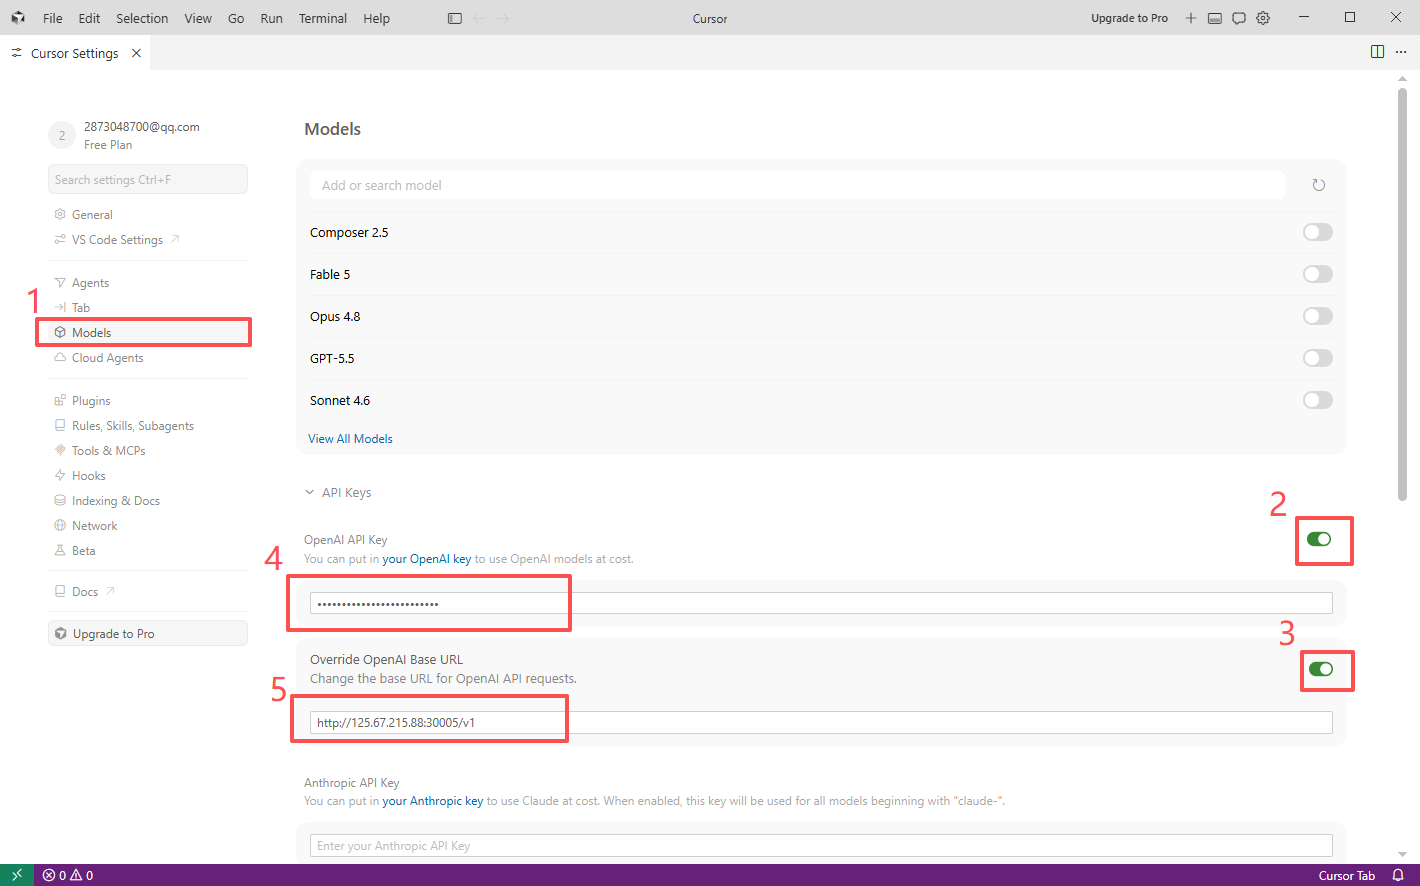Open the remote window indicator in the status bar
The width and height of the screenshot is (1420, 886).
click(x=17, y=875)
